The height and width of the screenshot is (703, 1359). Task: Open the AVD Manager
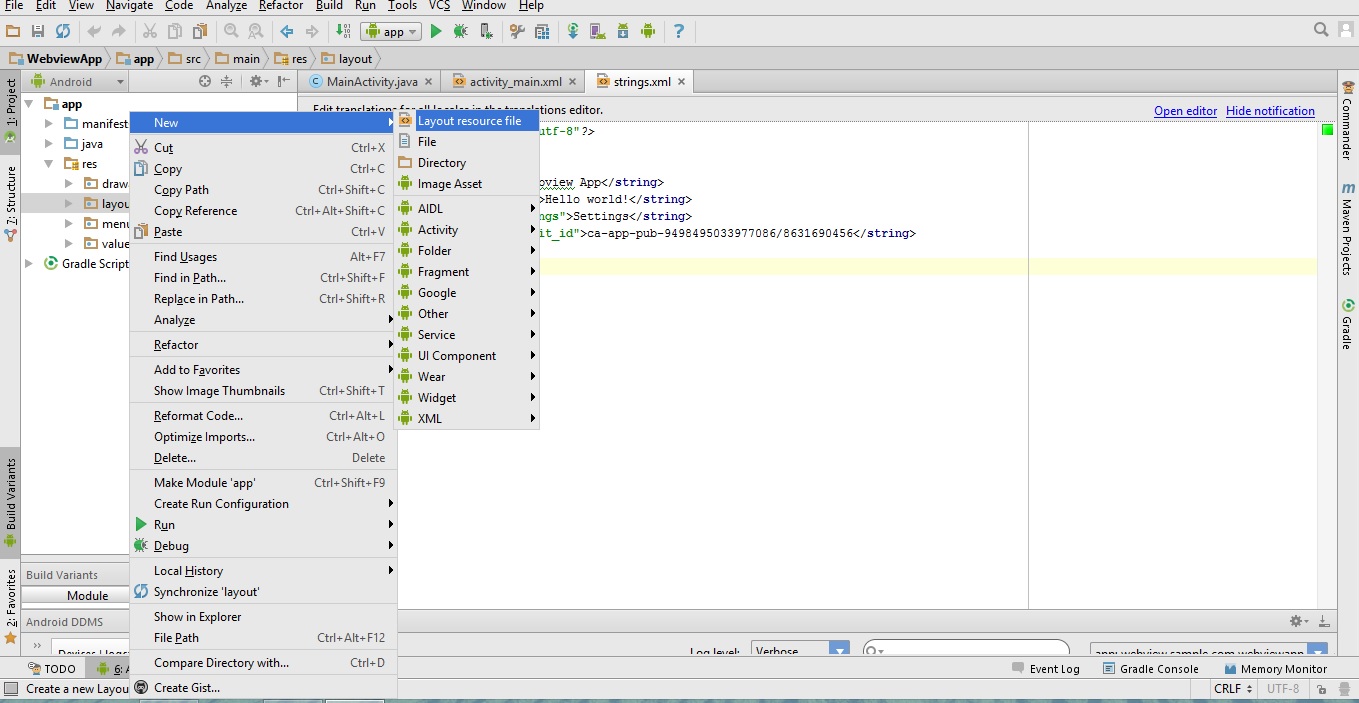tap(597, 31)
